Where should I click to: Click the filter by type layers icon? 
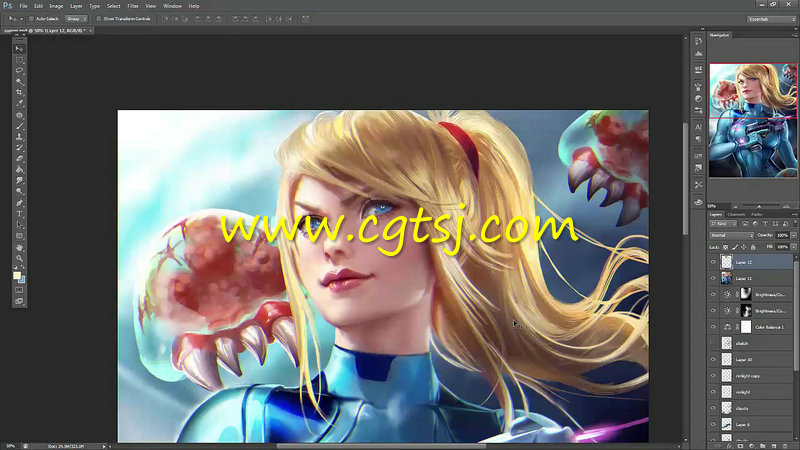(765, 223)
